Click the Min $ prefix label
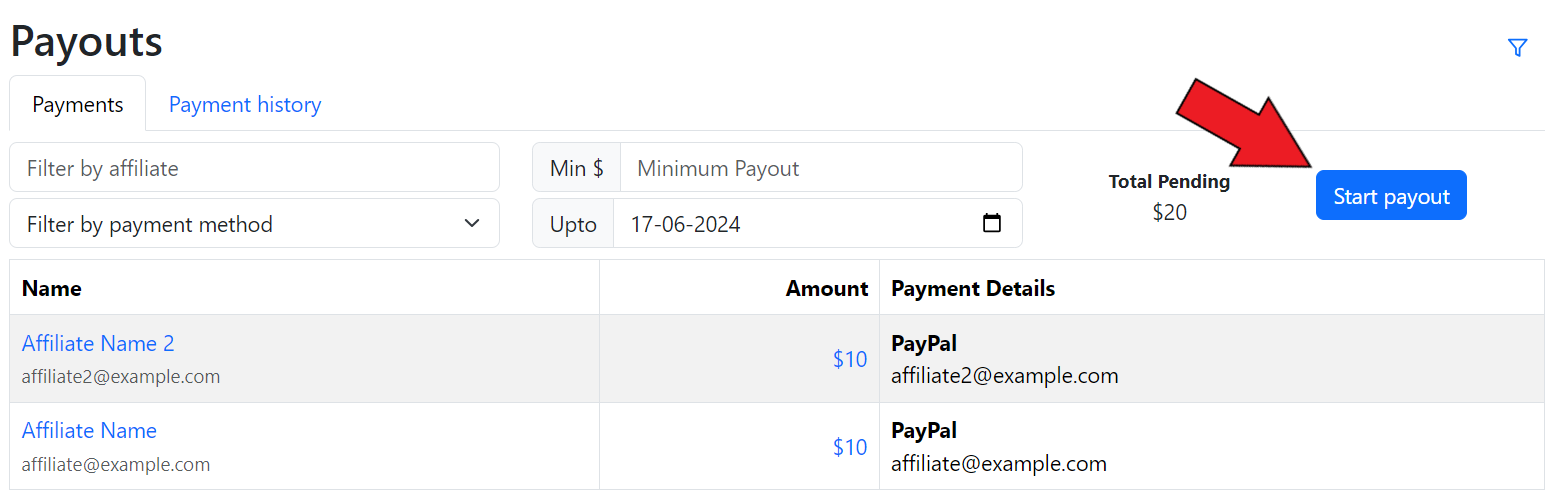 tap(577, 168)
